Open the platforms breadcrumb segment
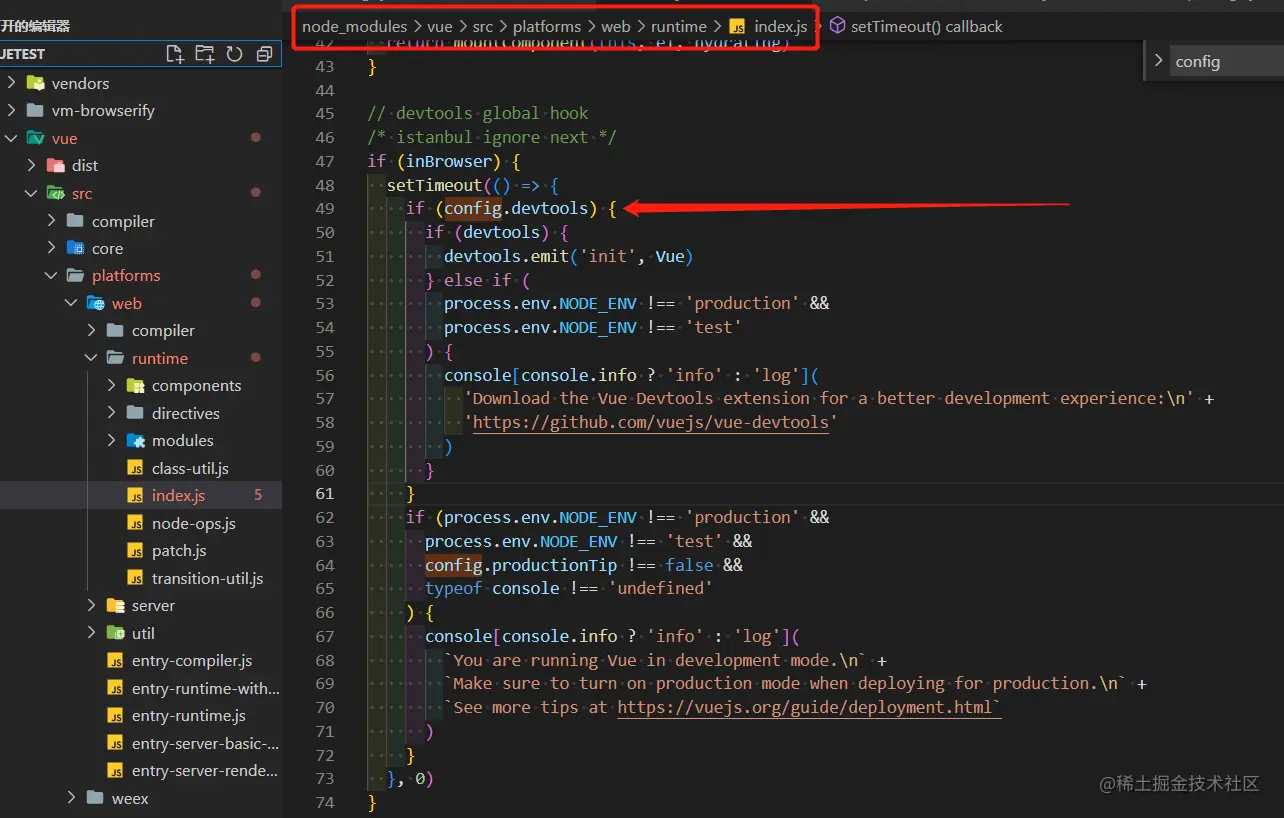 (x=547, y=27)
